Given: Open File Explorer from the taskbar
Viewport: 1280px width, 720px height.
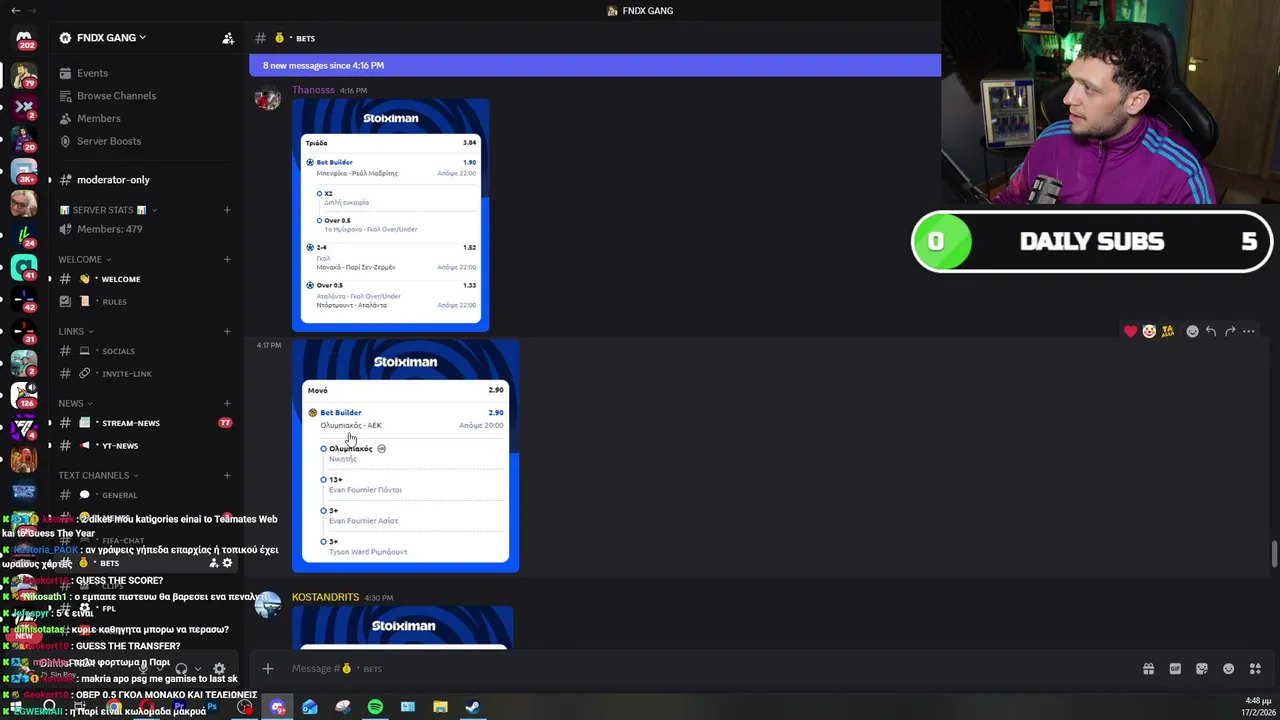Looking at the screenshot, I should click(440, 707).
